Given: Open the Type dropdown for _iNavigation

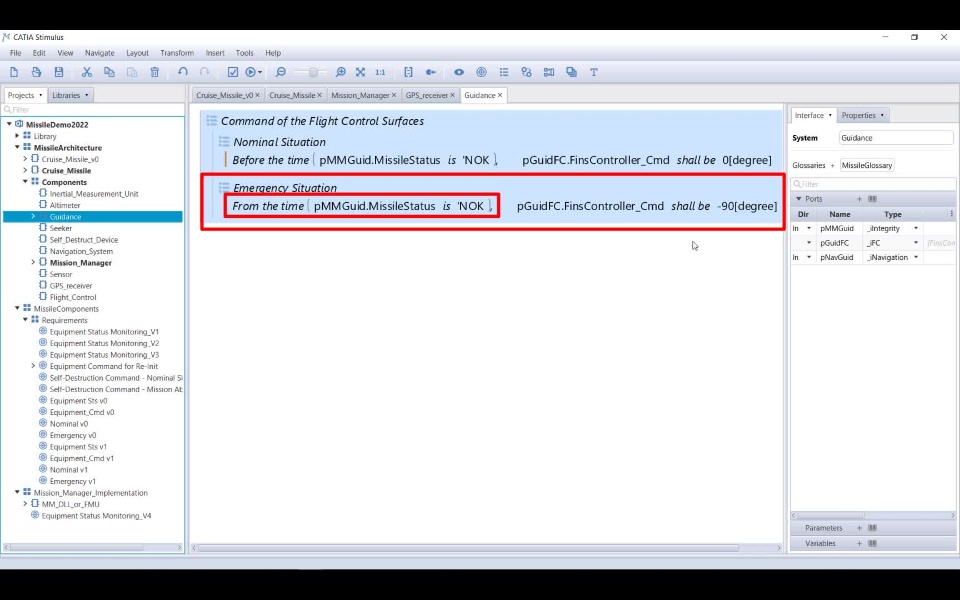Looking at the screenshot, I should tap(916, 258).
